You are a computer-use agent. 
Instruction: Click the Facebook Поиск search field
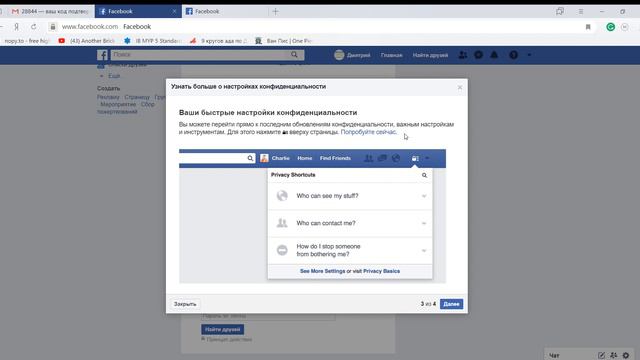tap(200, 55)
